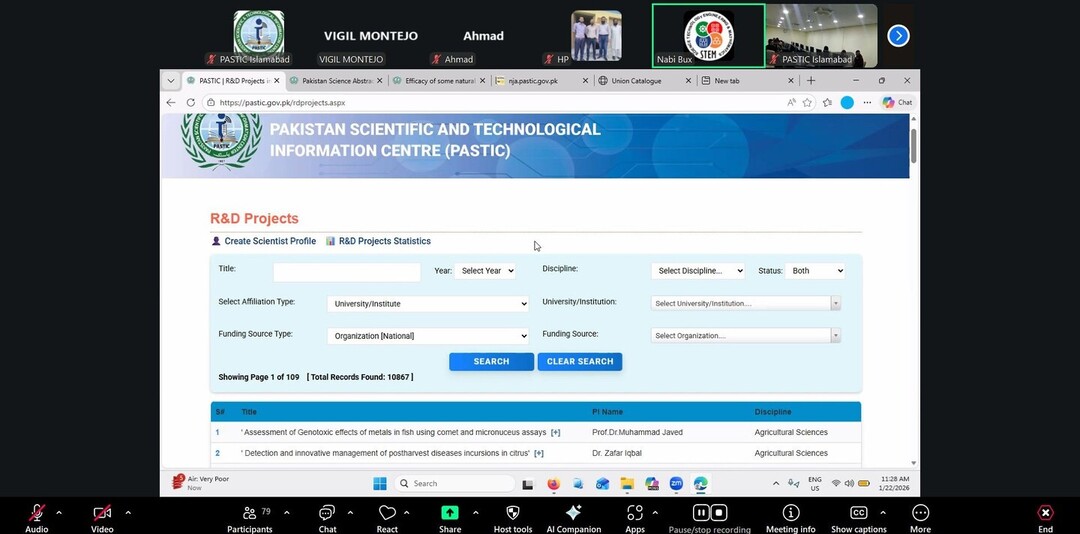1080x534 pixels.
Task: Go back in the browser
Action: tap(171, 103)
